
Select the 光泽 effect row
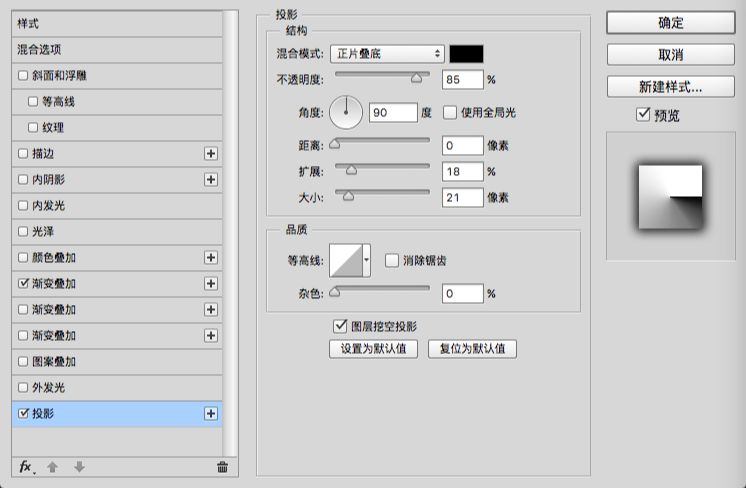click(117, 232)
